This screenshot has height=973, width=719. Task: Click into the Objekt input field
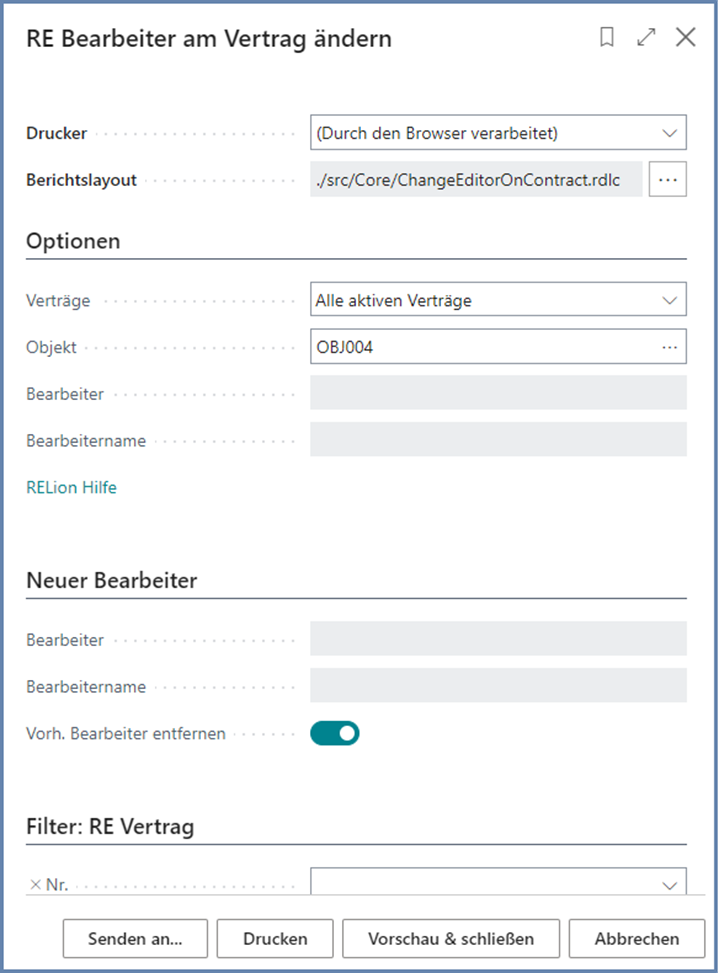480,346
